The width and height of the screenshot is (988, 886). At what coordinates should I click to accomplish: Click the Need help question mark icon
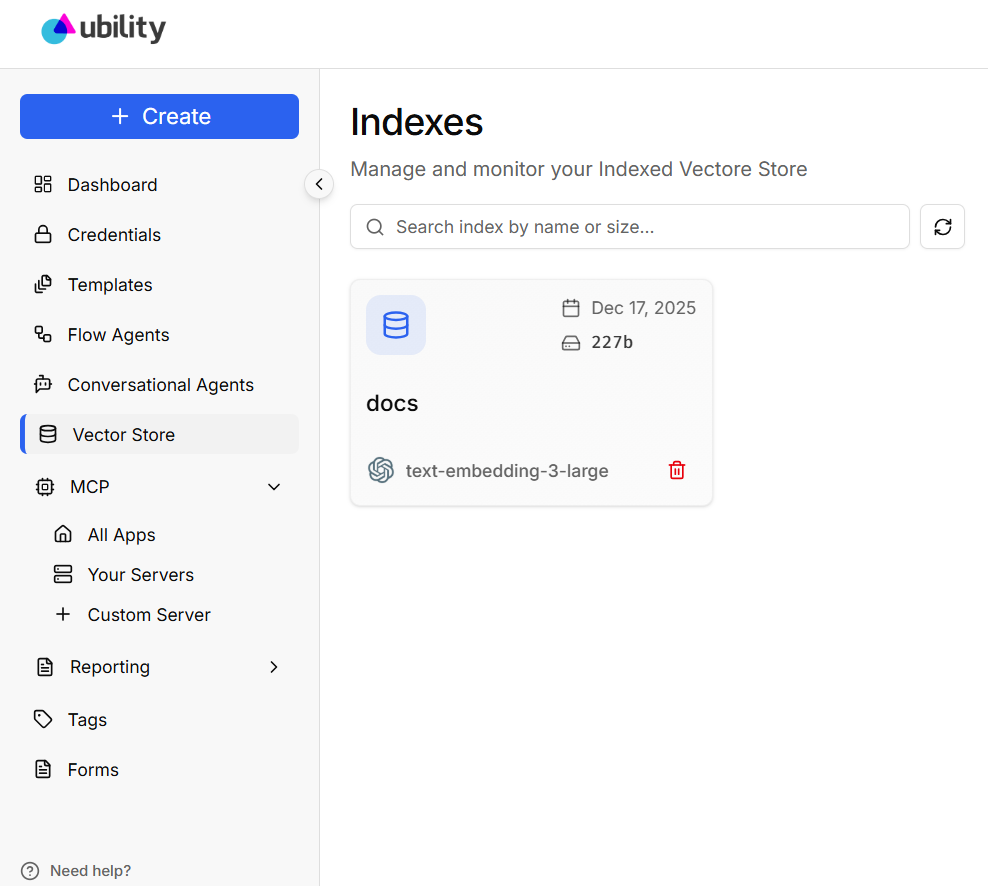[30, 870]
